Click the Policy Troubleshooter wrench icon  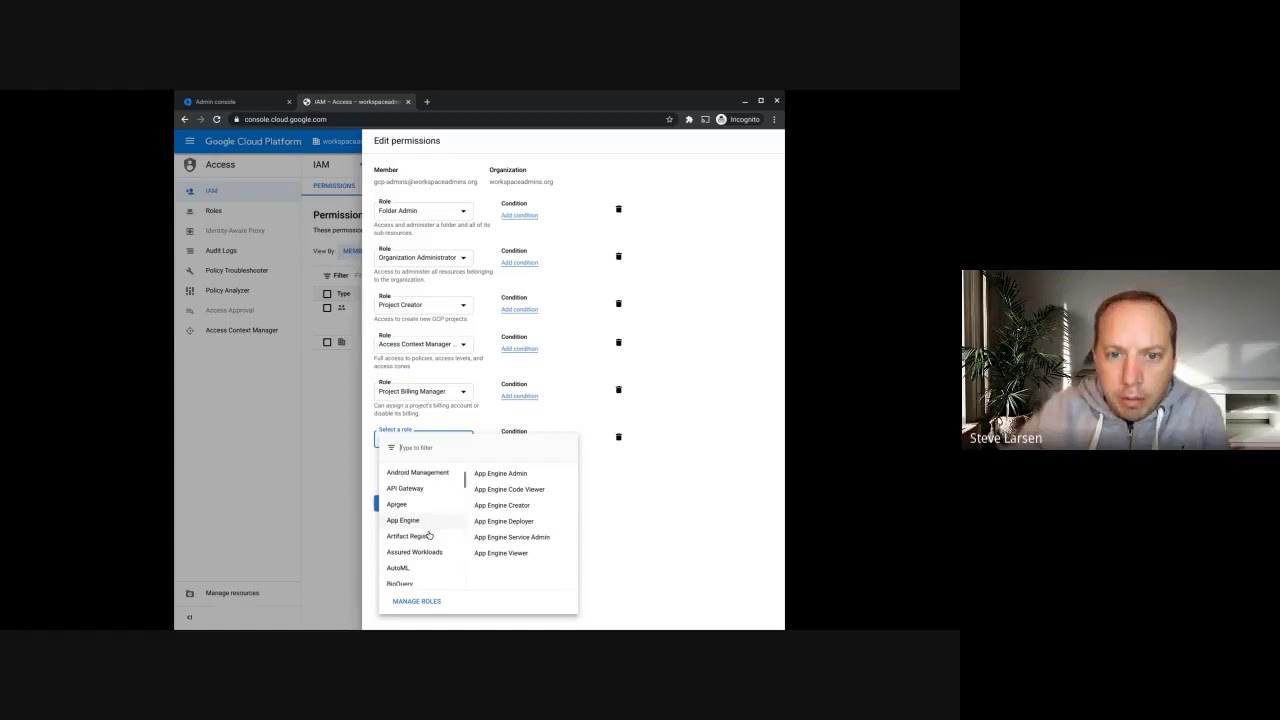pos(190,271)
